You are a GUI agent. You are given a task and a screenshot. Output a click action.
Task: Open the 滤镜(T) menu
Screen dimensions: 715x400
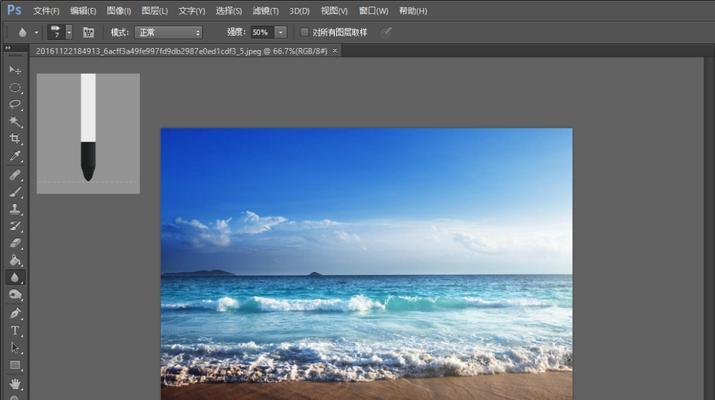pos(265,10)
